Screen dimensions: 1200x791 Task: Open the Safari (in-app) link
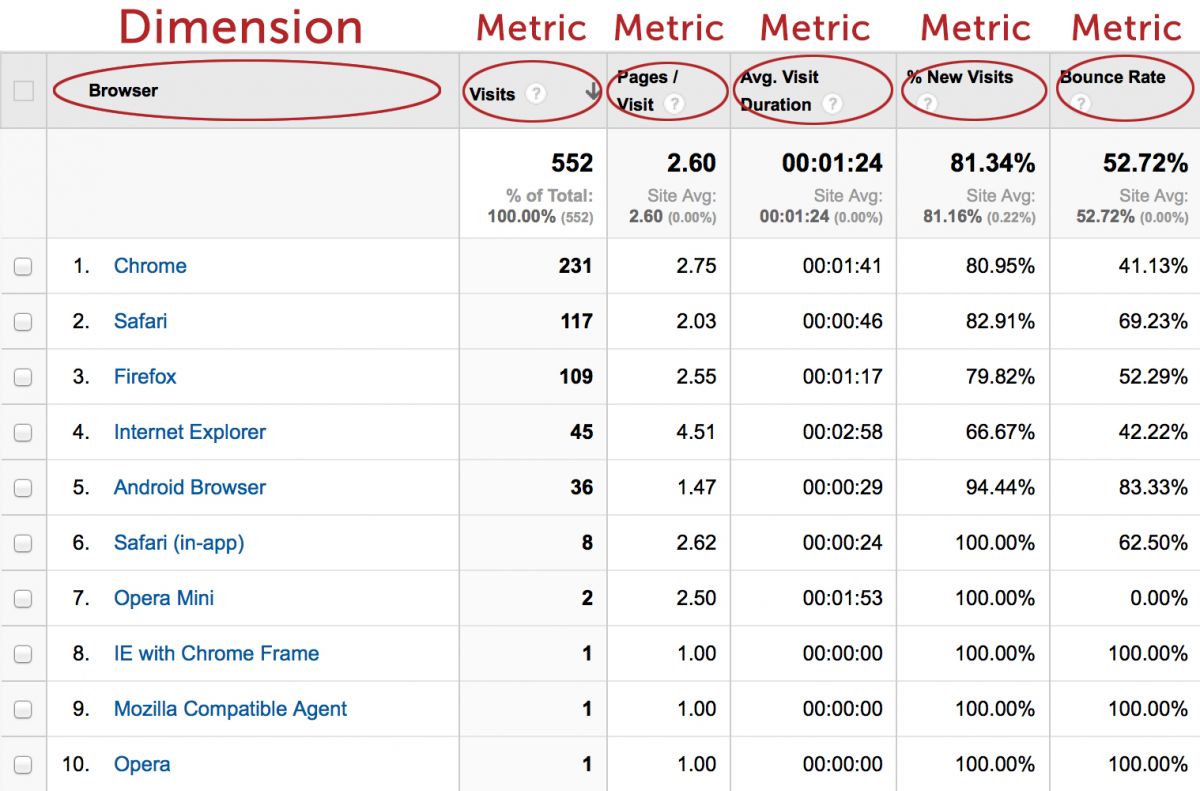179,543
